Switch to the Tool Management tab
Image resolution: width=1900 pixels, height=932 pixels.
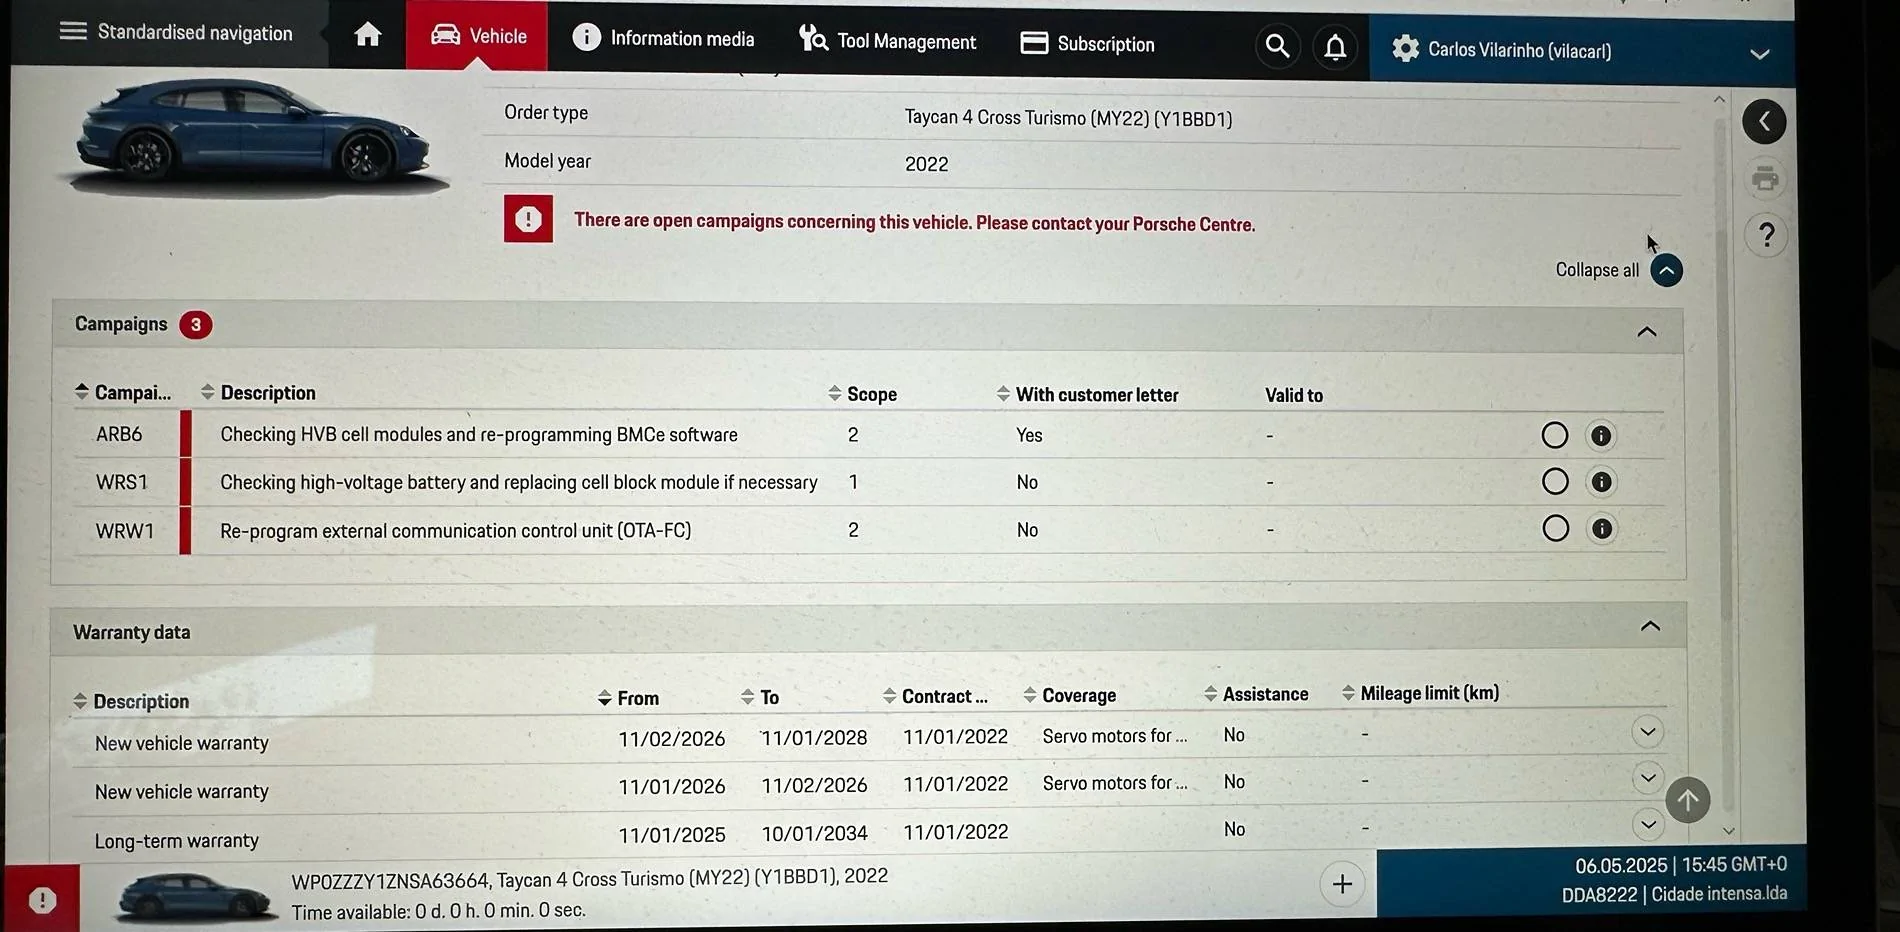(887, 41)
